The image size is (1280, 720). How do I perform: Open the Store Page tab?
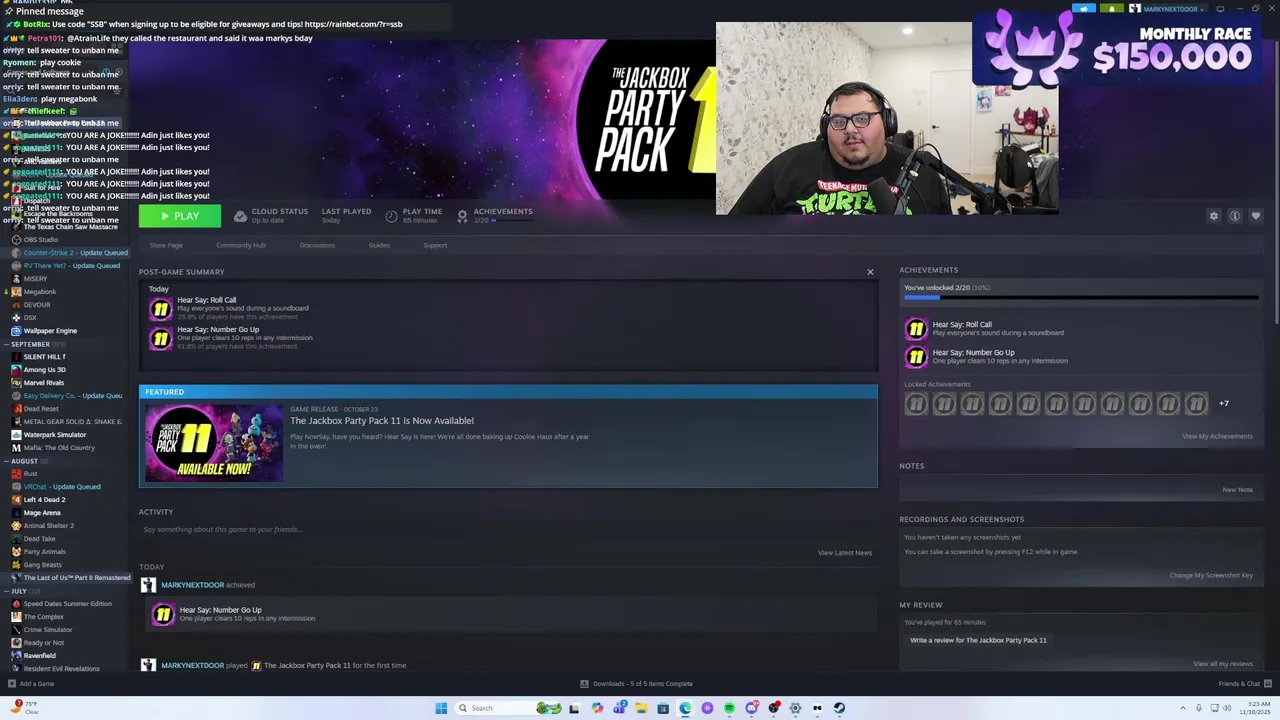166,245
